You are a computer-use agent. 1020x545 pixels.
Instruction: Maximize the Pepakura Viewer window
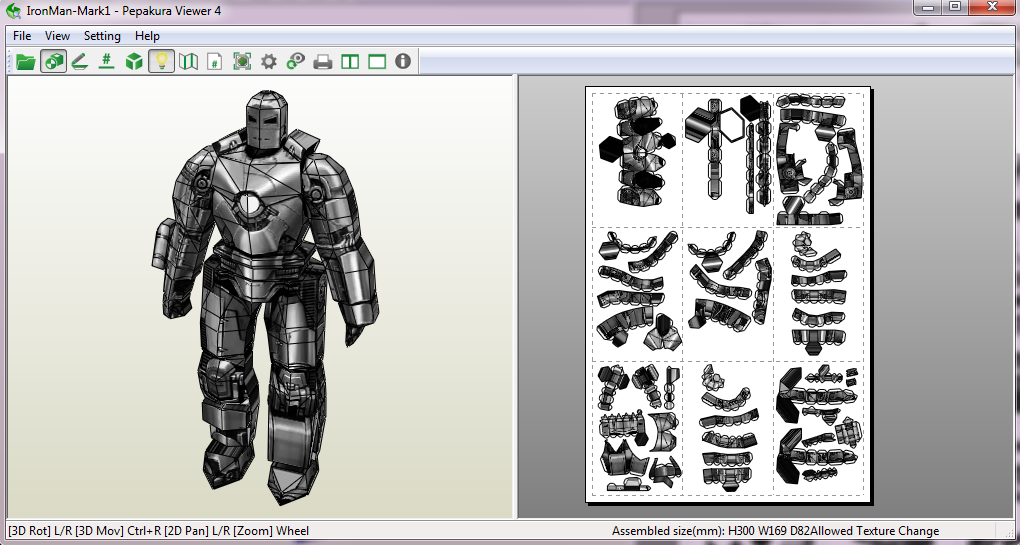point(954,7)
